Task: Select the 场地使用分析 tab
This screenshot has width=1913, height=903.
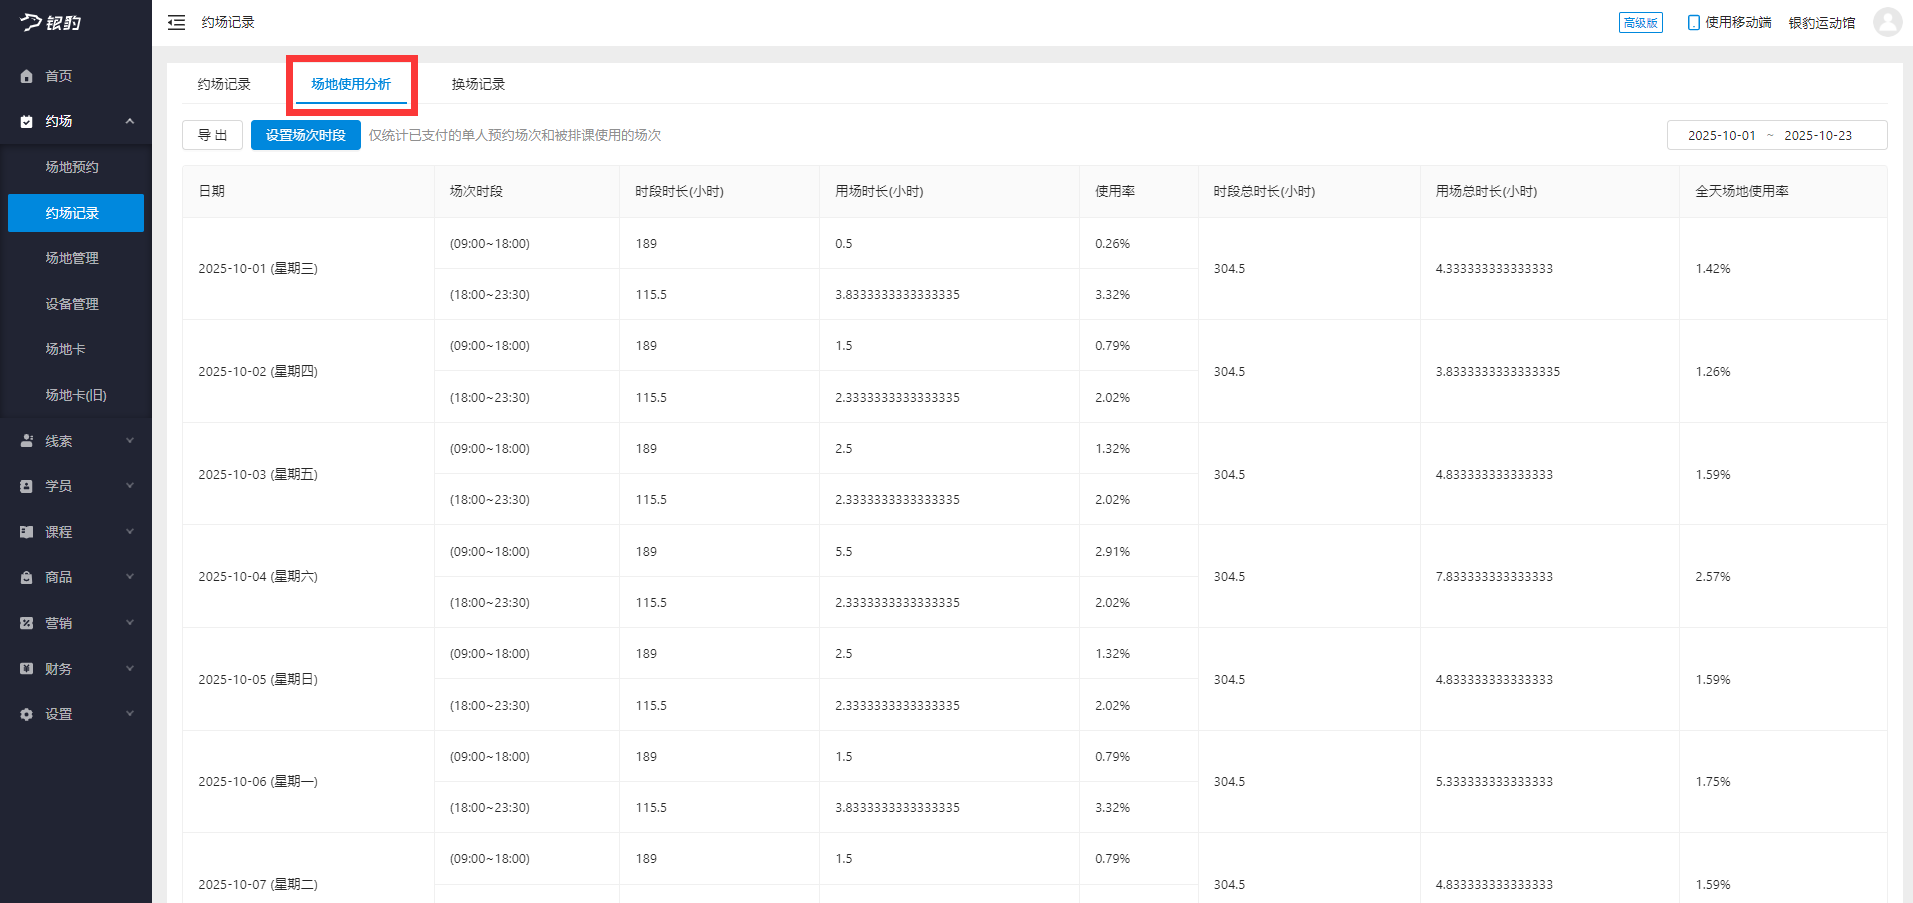Action: pyautogui.click(x=351, y=84)
